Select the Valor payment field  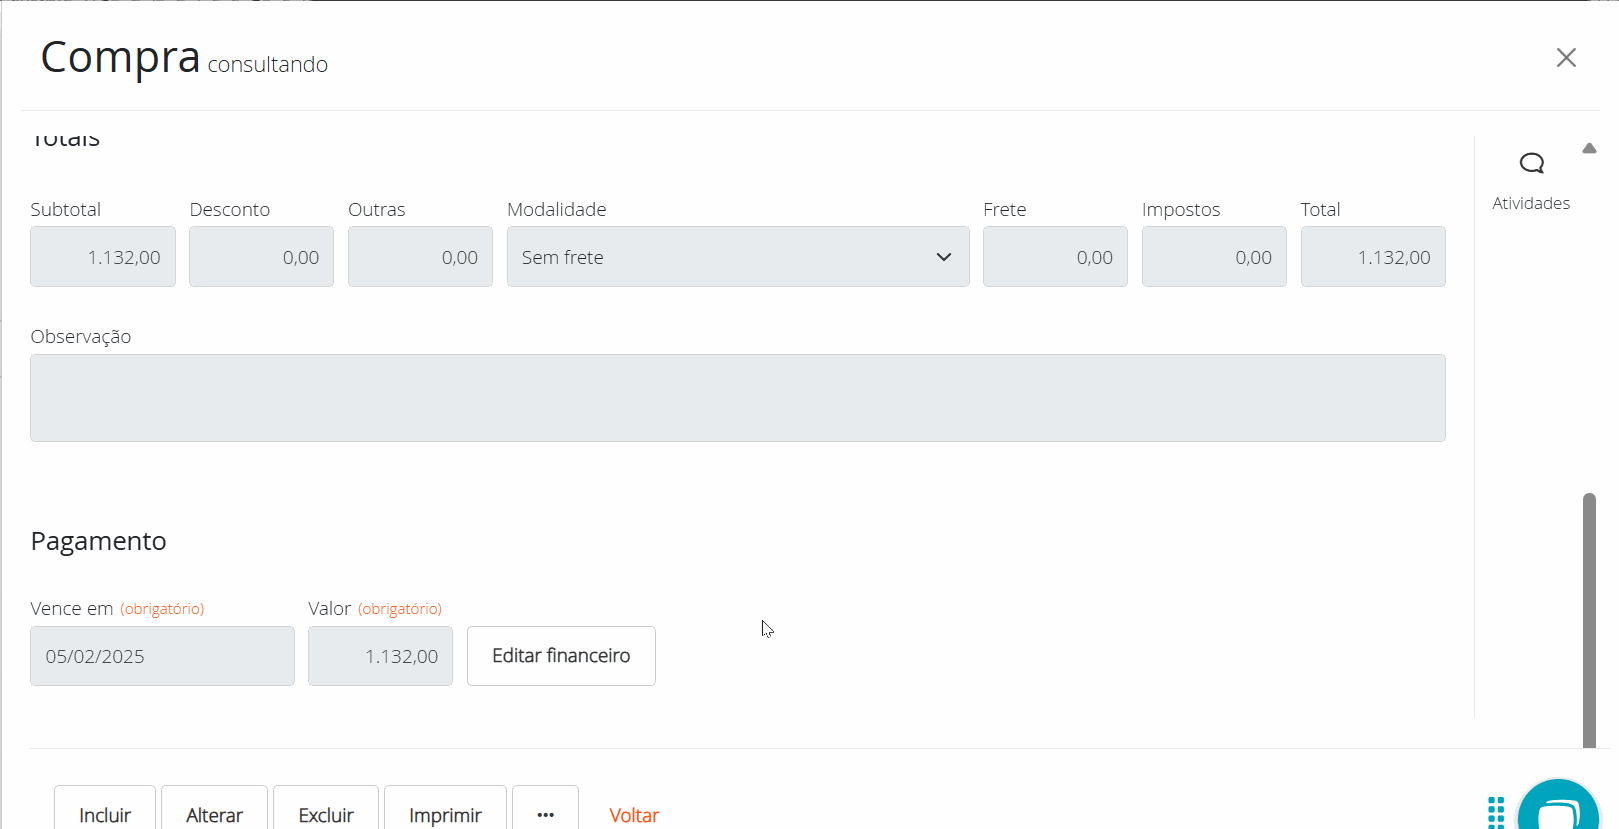pyautogui.click(x=380, y=656)
